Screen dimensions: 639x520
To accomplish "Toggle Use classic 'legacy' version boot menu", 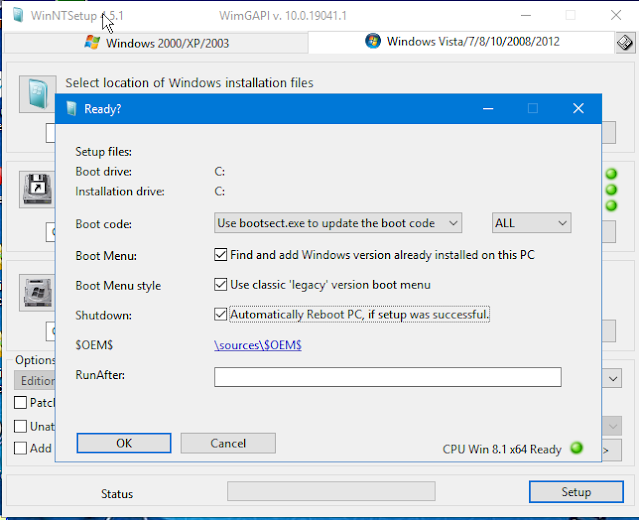I will point(220,284).
